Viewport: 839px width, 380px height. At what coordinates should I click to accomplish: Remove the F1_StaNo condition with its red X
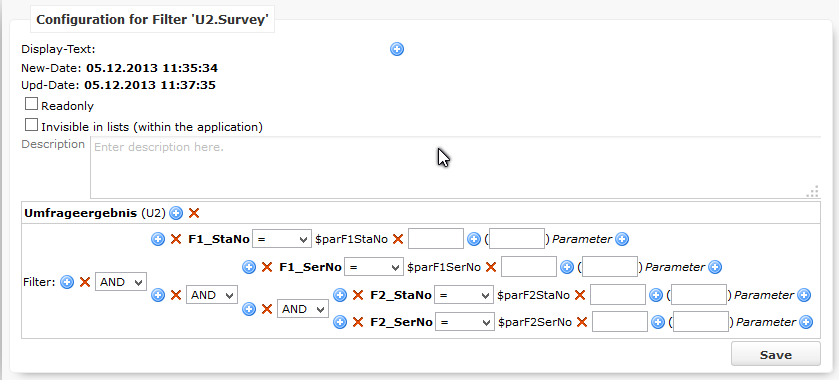[x=176, y=239]
